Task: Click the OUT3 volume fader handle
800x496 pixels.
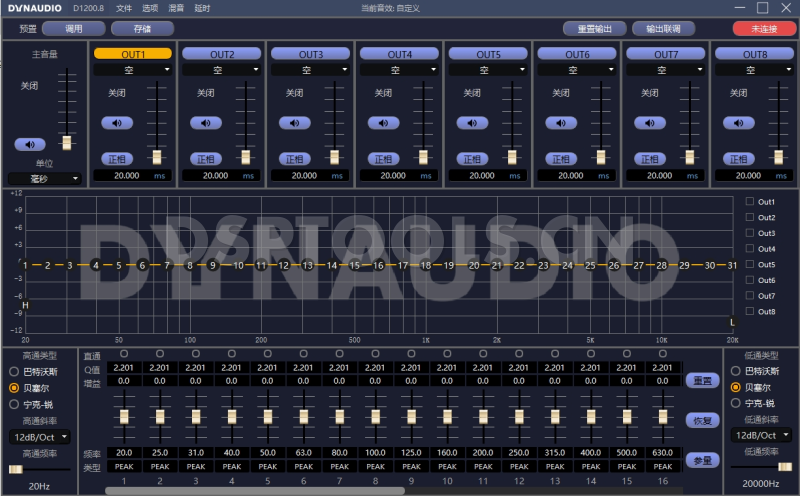Action: tap(334, 157)
